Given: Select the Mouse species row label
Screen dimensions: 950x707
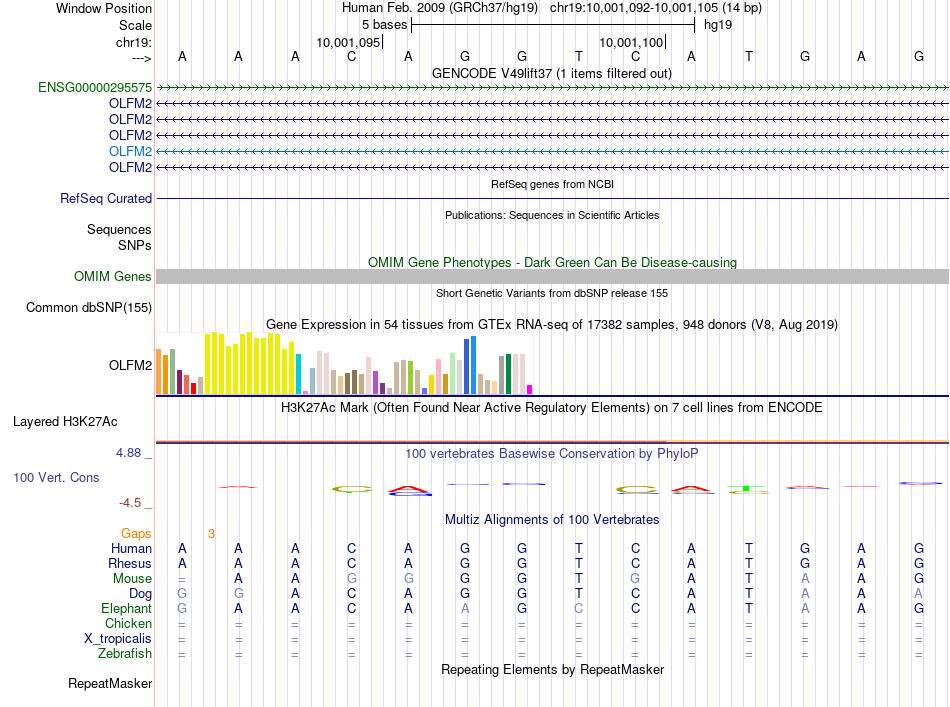Looking at the screenshot, I should 132,579.
